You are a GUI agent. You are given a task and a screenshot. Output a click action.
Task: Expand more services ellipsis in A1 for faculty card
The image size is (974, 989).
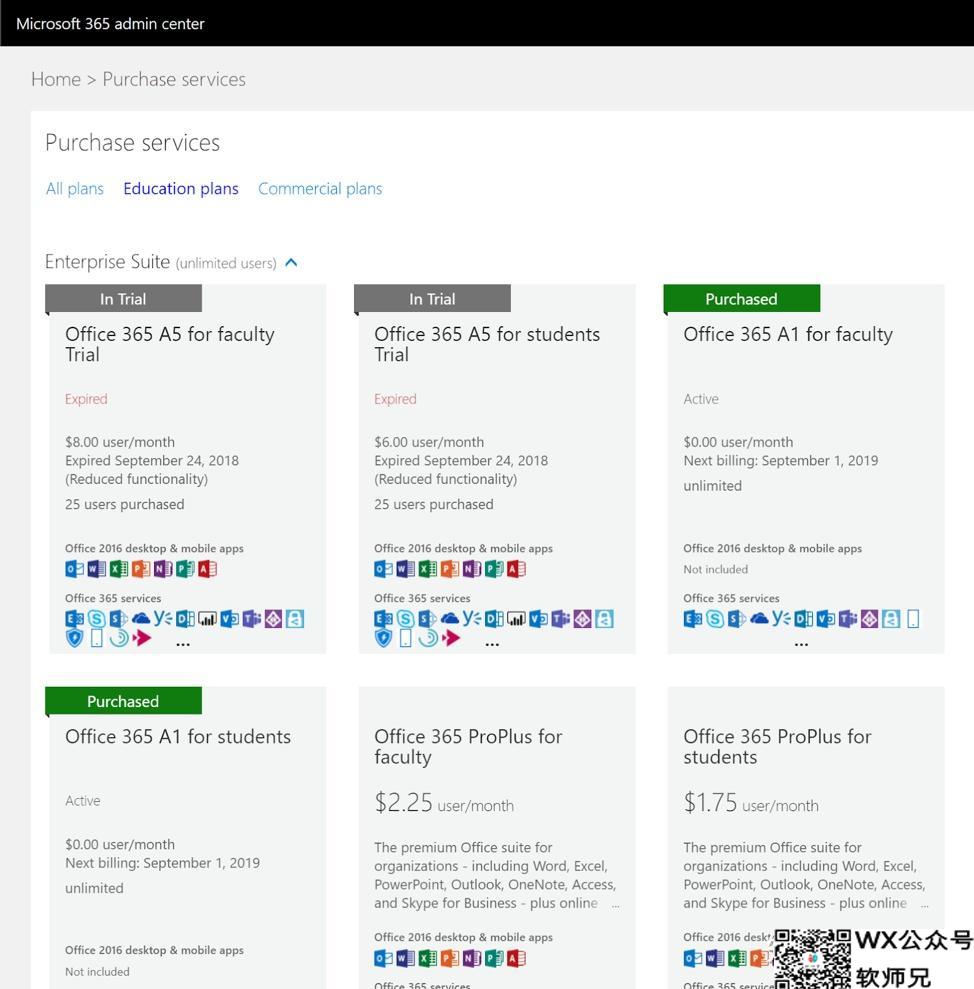pyautogui.click(x=801, y=644)
